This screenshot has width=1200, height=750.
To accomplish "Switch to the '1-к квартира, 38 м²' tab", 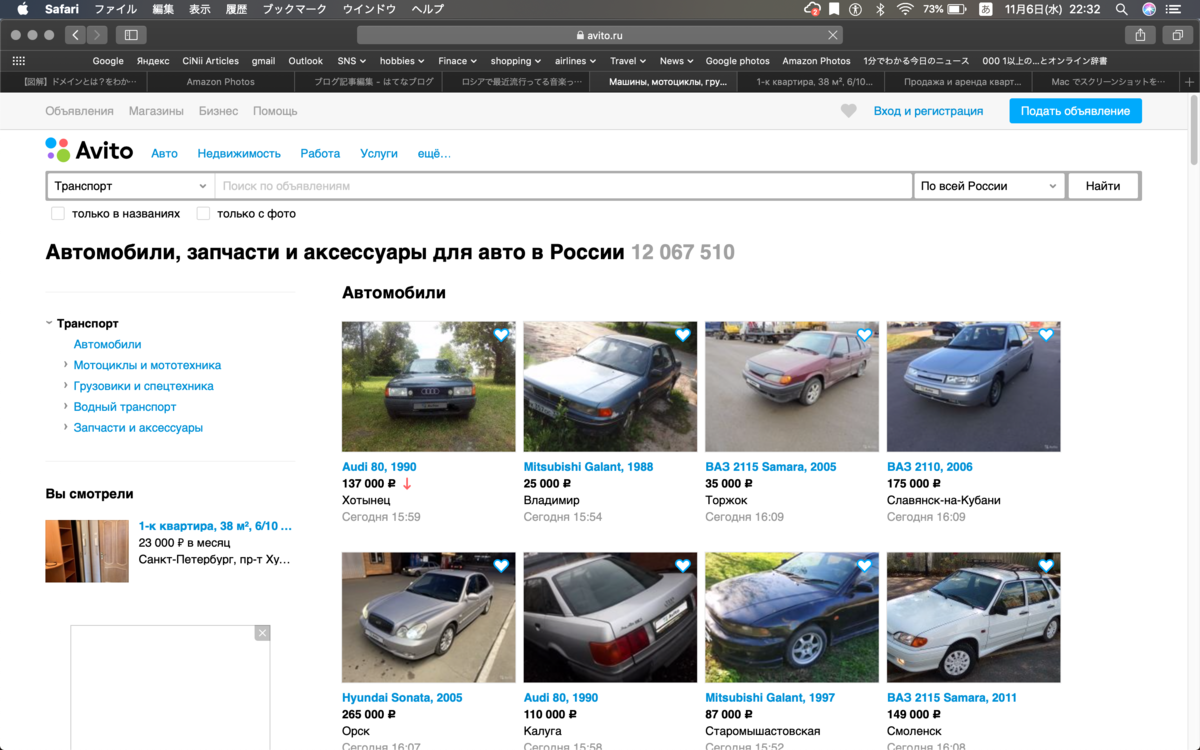I will click(x=813, y=82).
